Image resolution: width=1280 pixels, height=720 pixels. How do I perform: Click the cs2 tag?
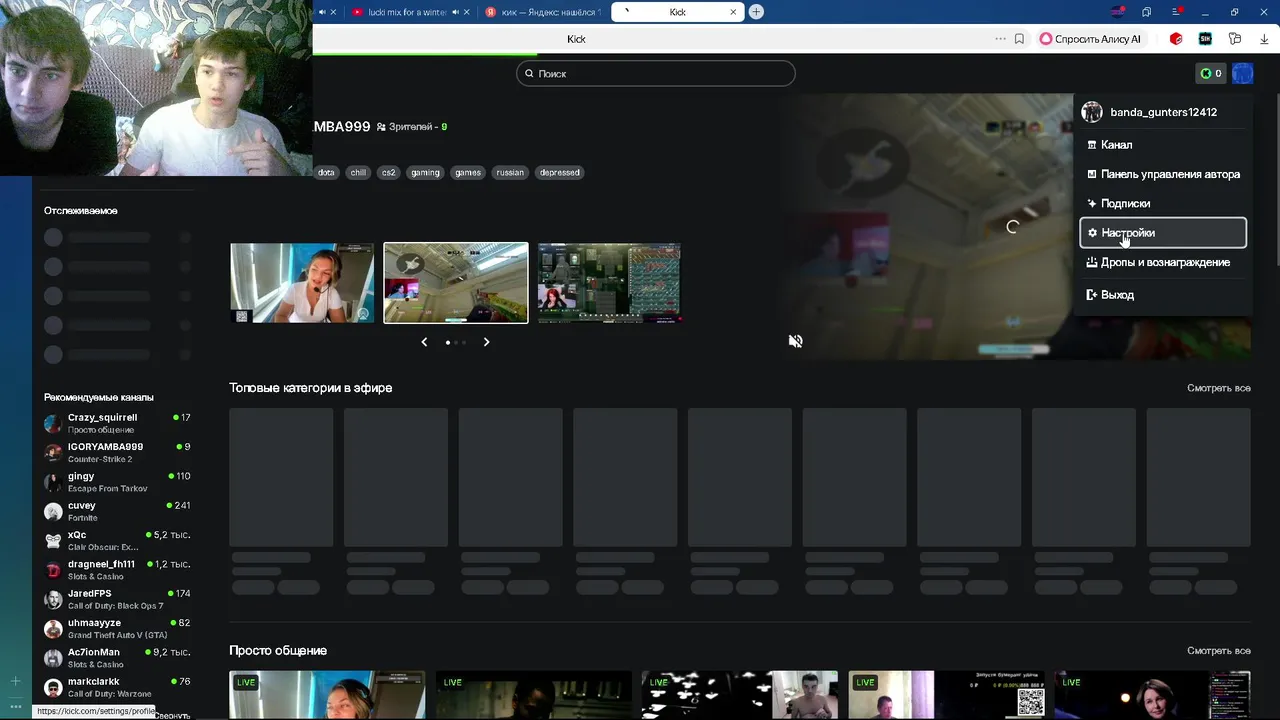pos(388,172)
